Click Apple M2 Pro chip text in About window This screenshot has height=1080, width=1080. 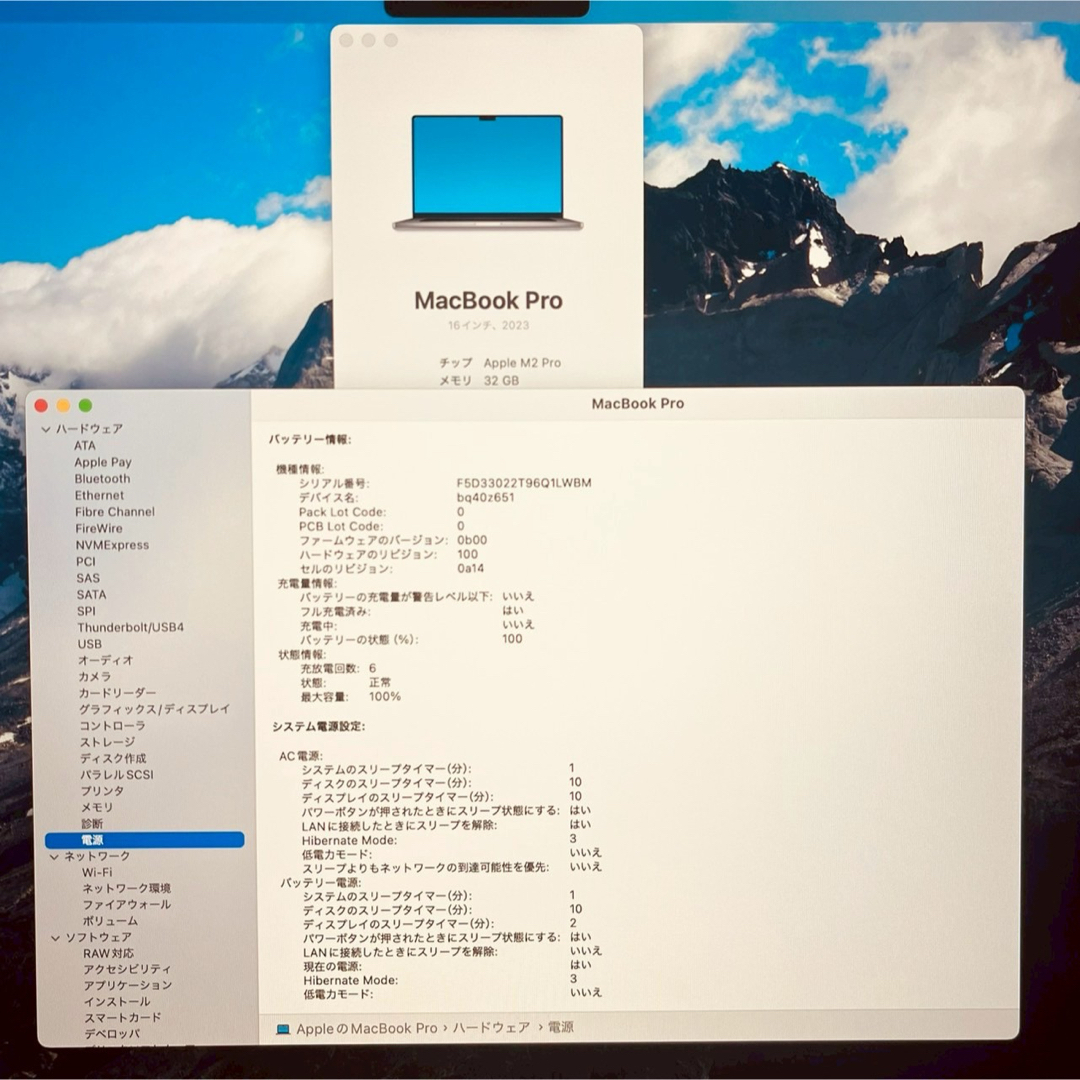tap(522, 363)
